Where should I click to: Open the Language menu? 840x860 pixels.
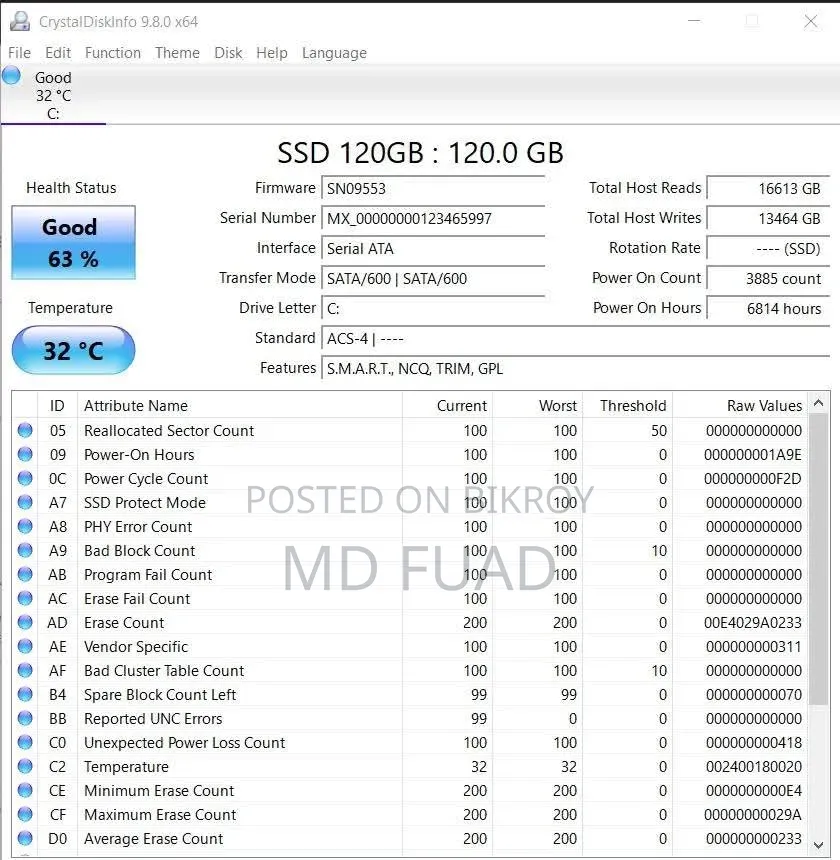point(334,53)
